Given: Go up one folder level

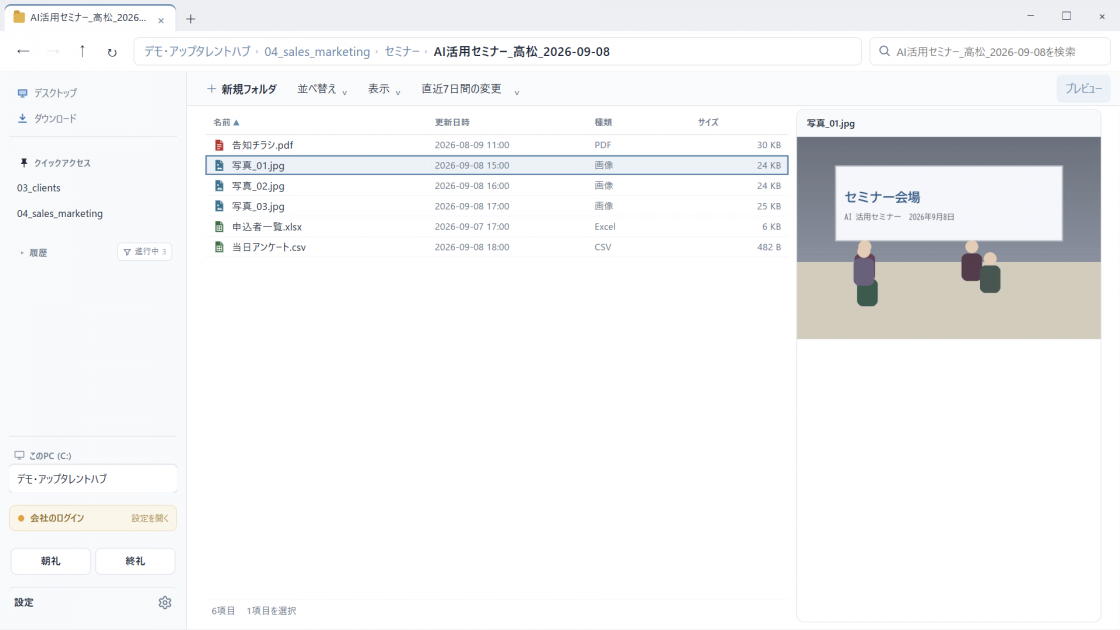Looking at the screenshot, I should (82, 51).
